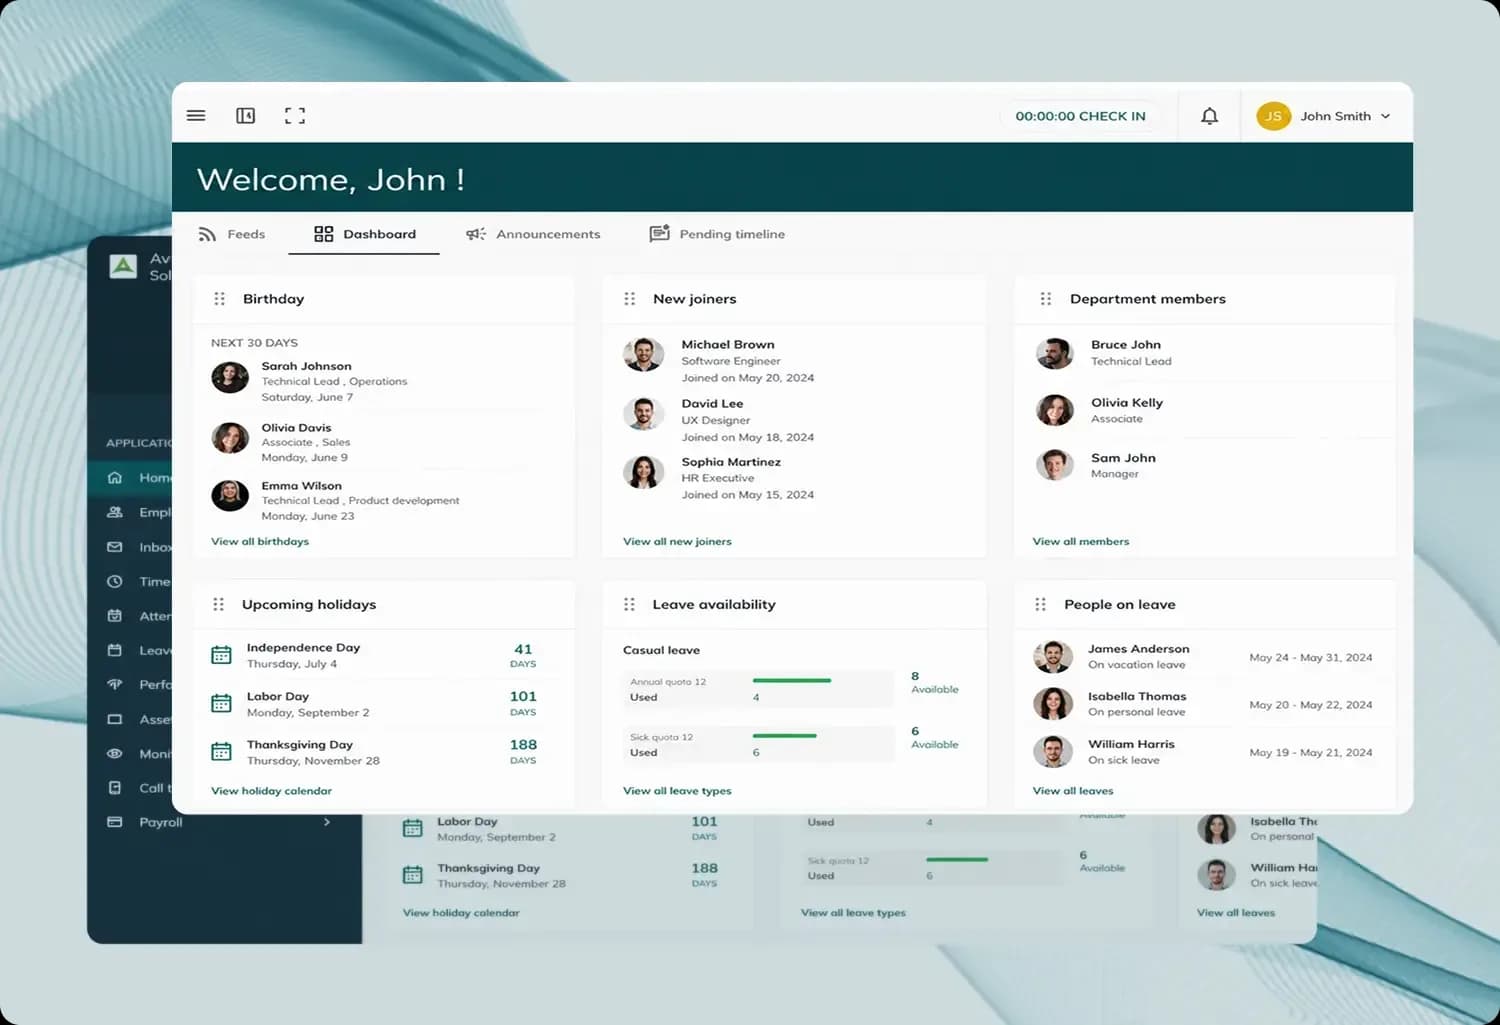
Task: Click the Inbox envelope icon in background sidebar
Action: click(x=115, y=547)
